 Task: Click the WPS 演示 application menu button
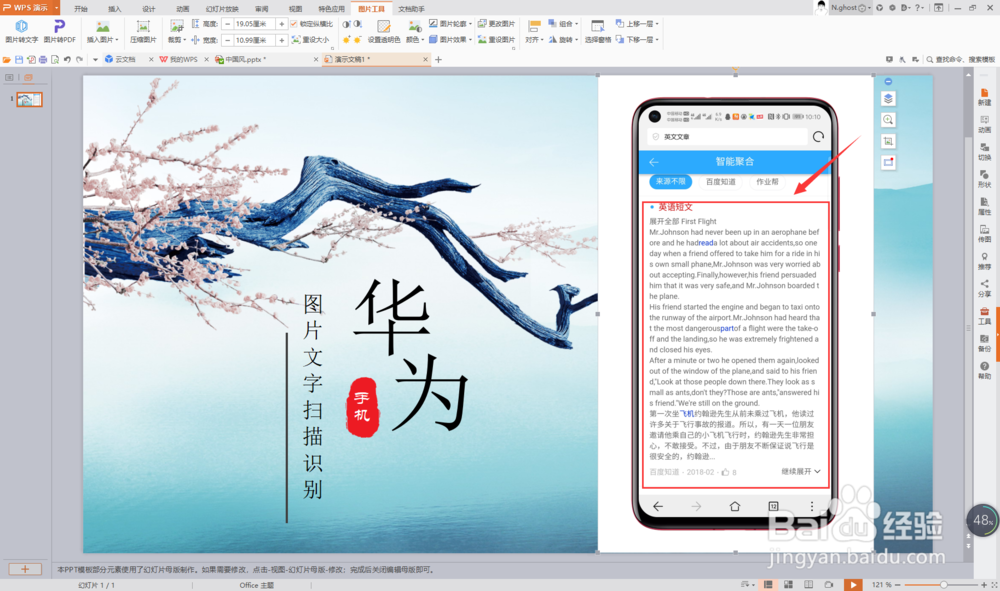pos(30,8)
